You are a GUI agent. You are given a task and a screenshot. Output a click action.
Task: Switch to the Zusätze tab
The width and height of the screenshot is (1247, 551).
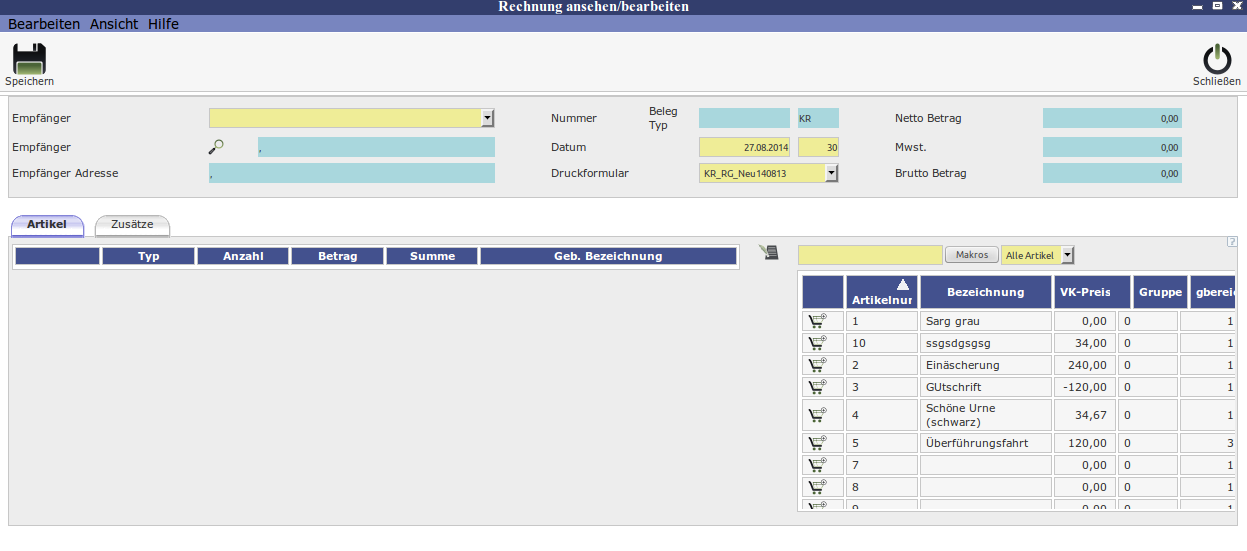[132, 225]
